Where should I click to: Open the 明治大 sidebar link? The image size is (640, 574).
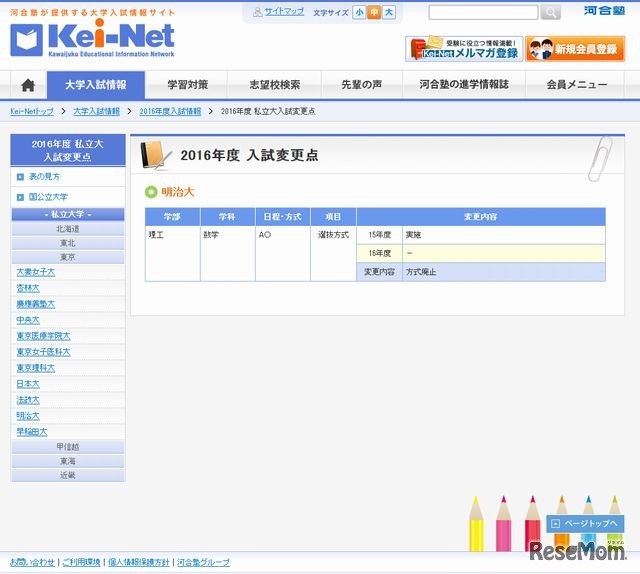click(28, 416)
